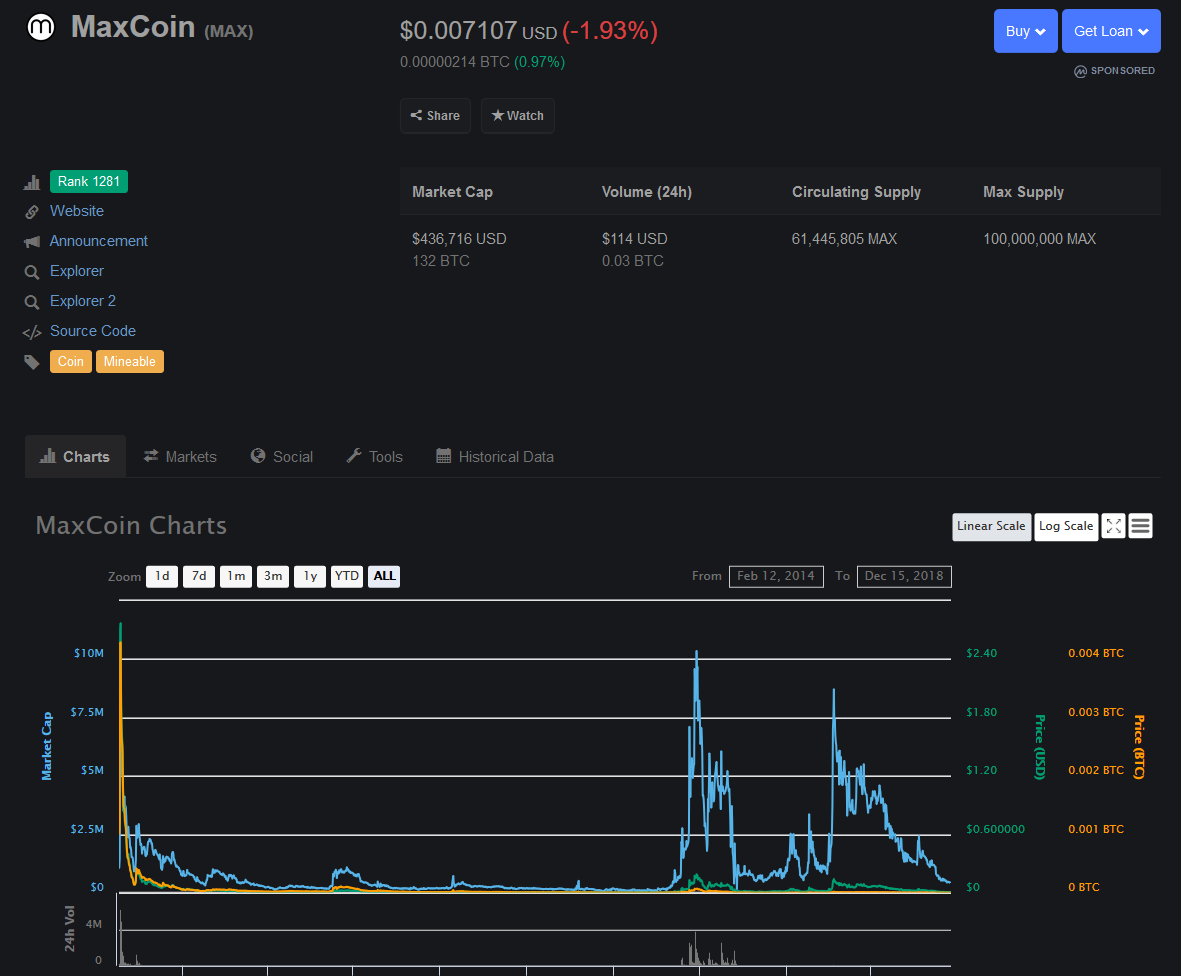Image resolution: width=1181 pixels, height=976 pixels.
Task: Click the SPONSORED label
Action: (x=1123, y=71)
